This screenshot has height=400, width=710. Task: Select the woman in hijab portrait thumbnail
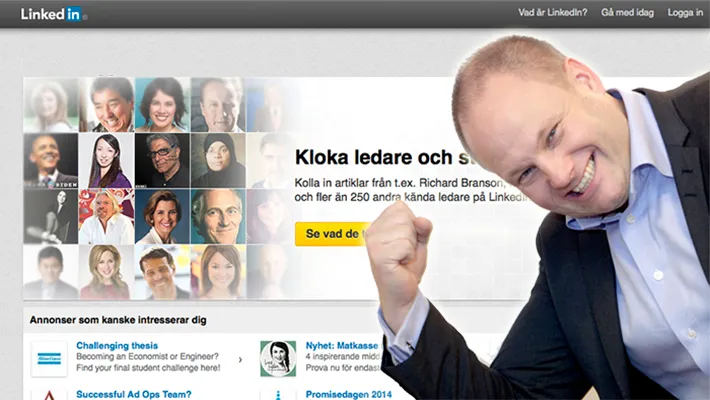click(218, 160)
